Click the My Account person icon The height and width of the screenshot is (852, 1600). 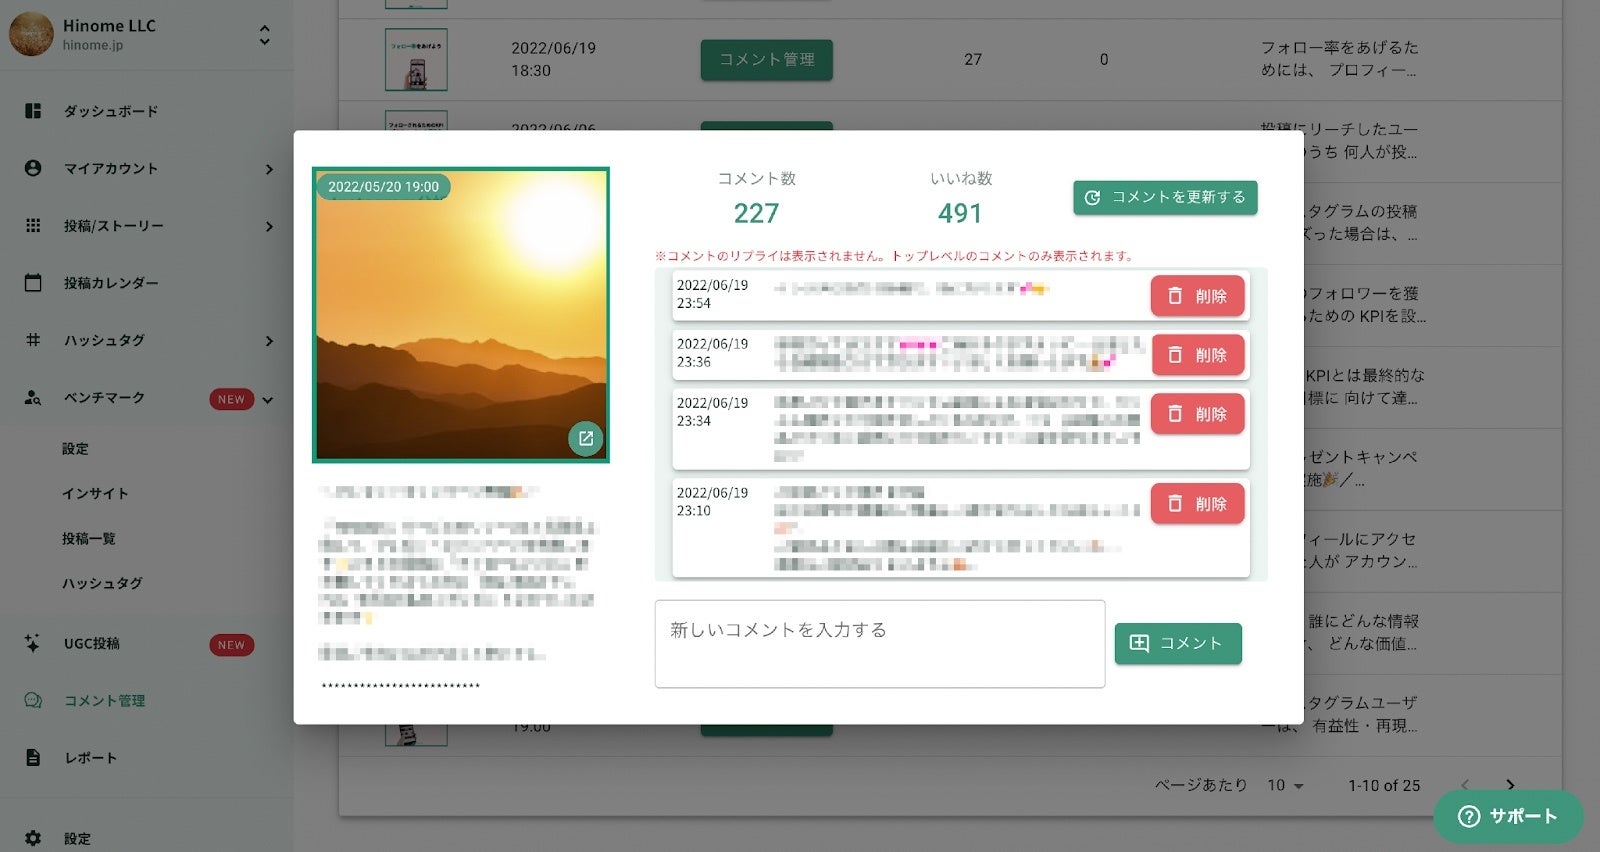point(33,168)
